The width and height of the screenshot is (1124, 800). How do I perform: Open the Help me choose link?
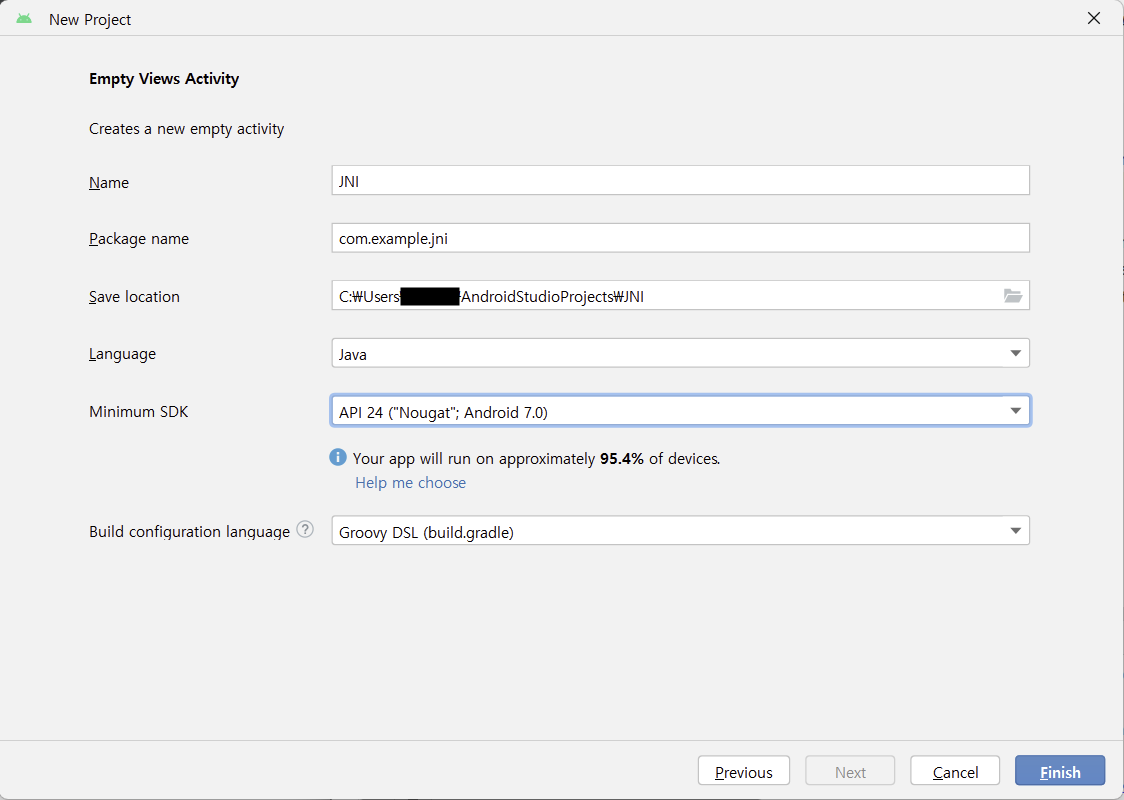[410, 482]
